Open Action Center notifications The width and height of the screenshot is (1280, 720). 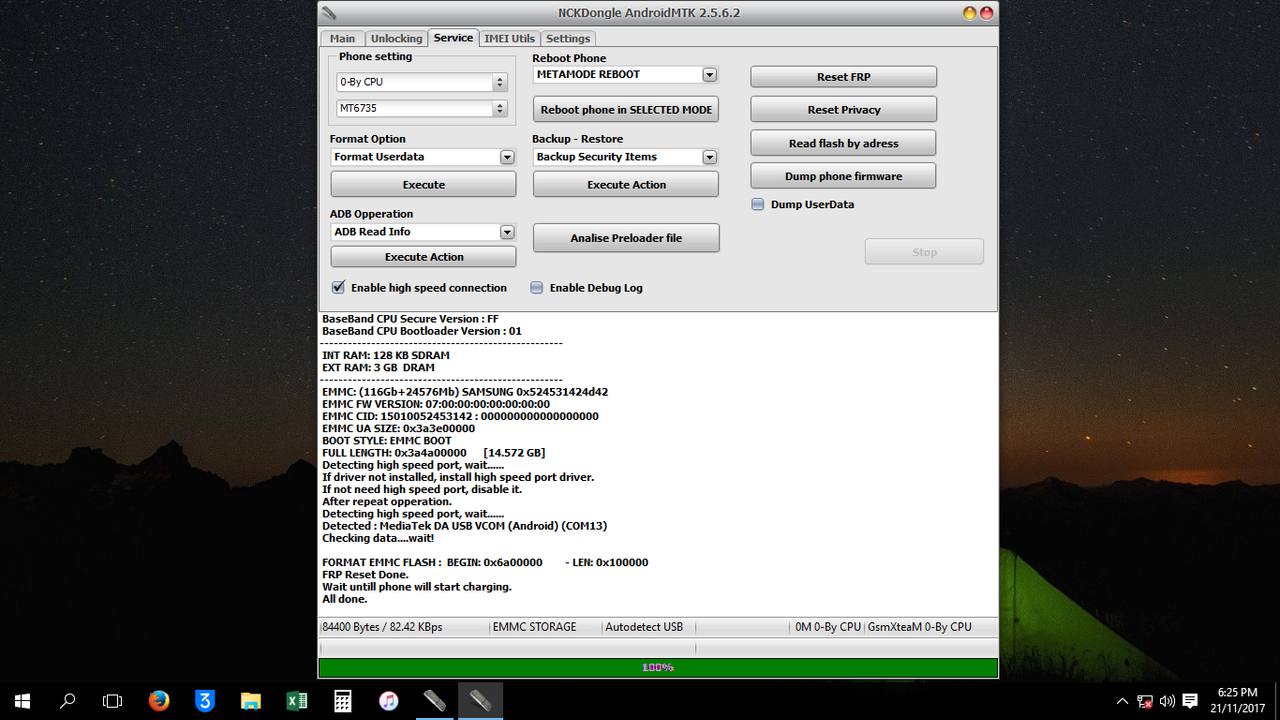[1190, 701]
